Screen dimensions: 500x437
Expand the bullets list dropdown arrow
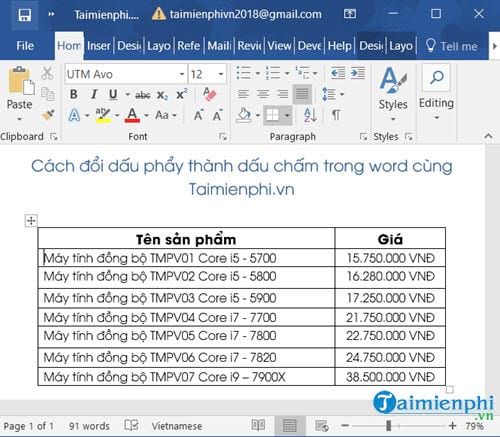click(258, 73)
